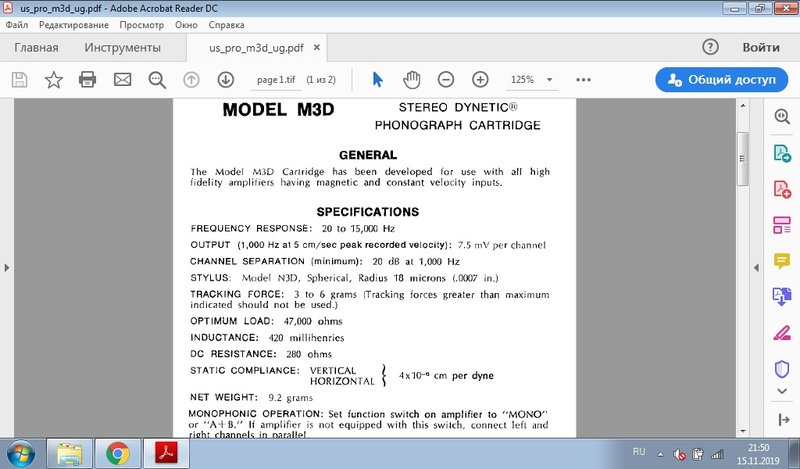Click the Общий доступ share button

point(721,80)
